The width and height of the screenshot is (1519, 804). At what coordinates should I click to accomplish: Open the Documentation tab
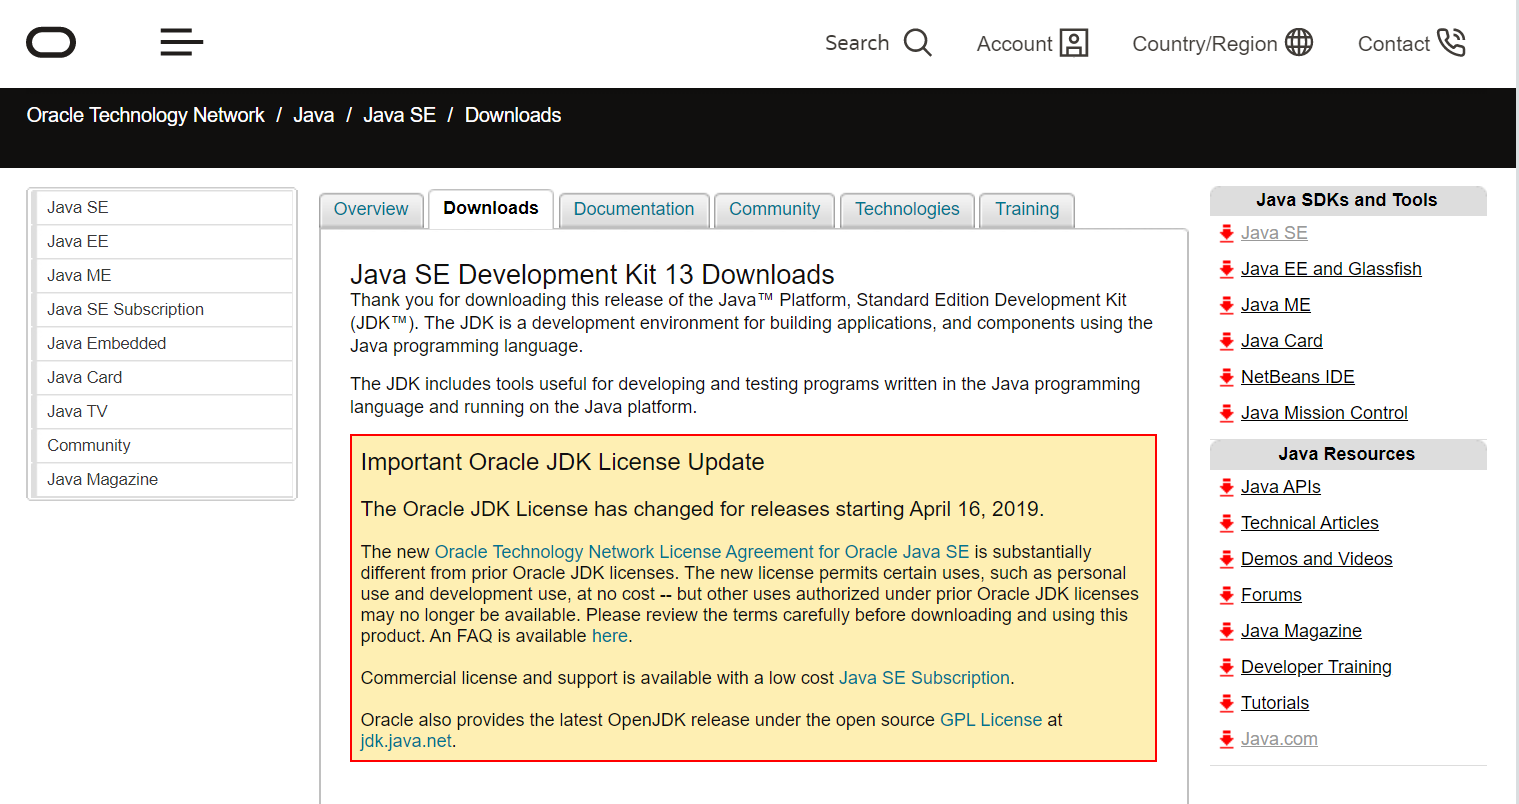click(634, 210)
